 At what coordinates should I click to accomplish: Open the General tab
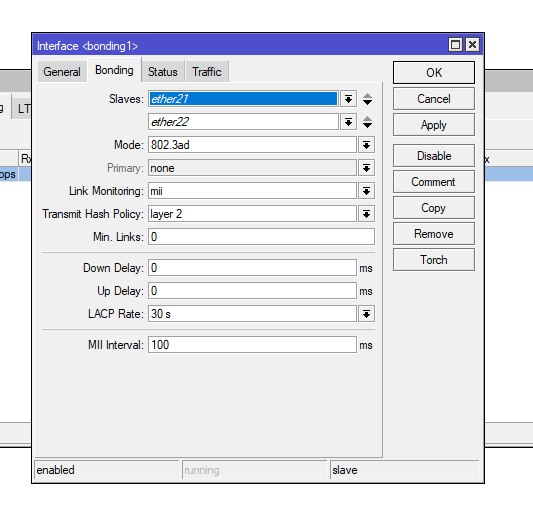tap(62, 72)
